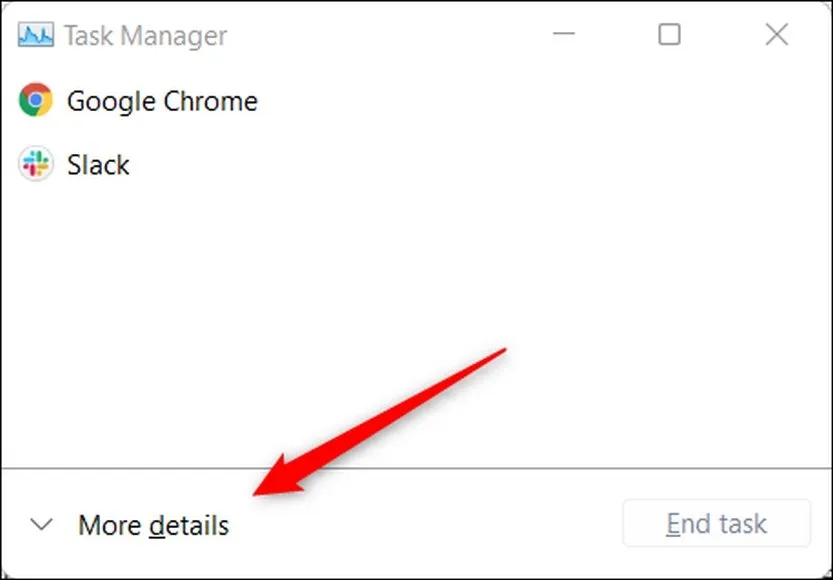Click the Task Manager title text
The image size is (833, 580).
pyautogui.click(x=145, y=37)
